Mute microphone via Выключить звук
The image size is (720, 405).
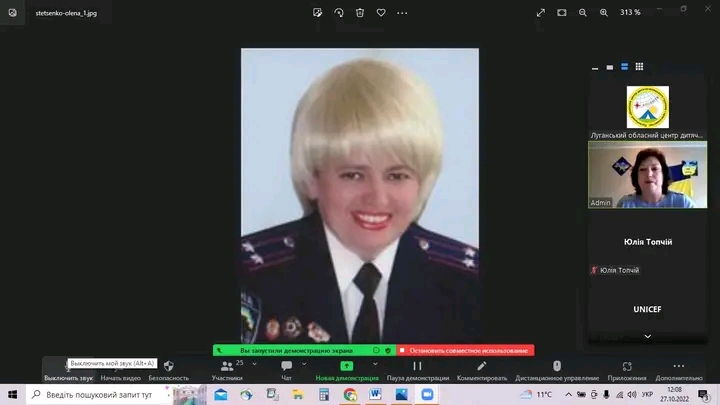[x=68, y=371]
